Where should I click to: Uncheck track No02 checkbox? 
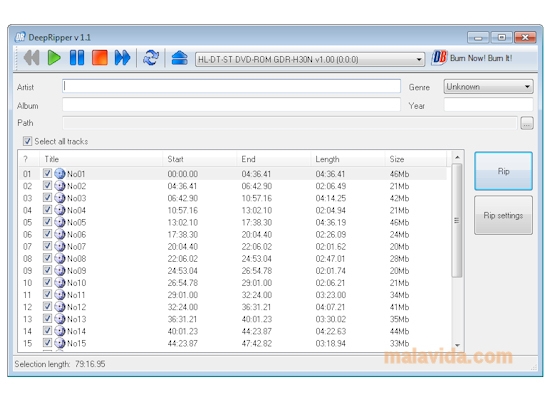[47, 186]
